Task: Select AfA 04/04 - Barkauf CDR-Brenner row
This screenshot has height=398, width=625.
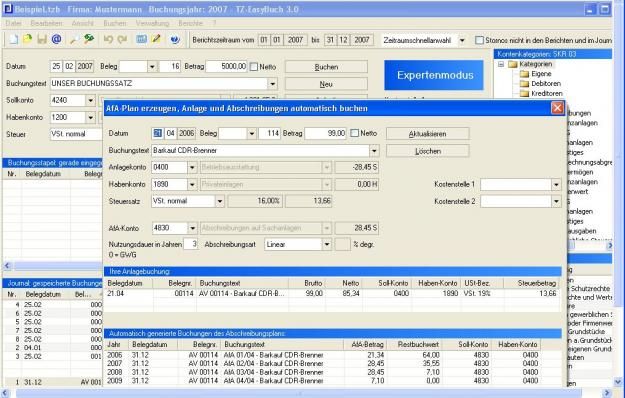Action: tap(323, 380)
